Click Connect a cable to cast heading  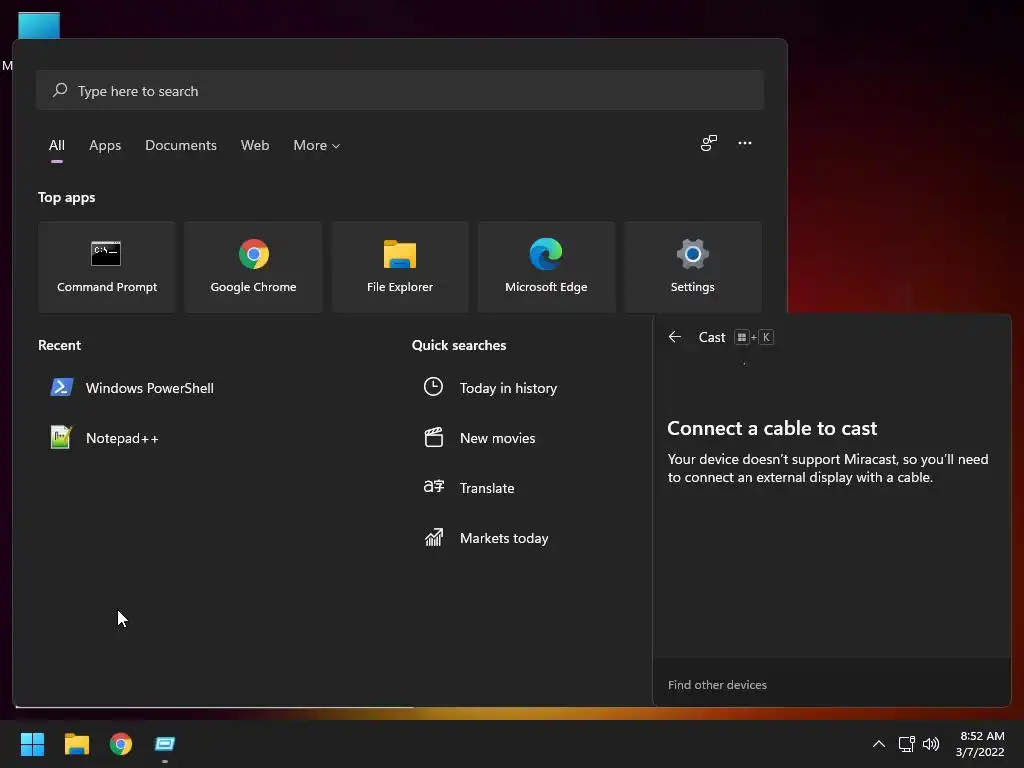coord(772,428)
